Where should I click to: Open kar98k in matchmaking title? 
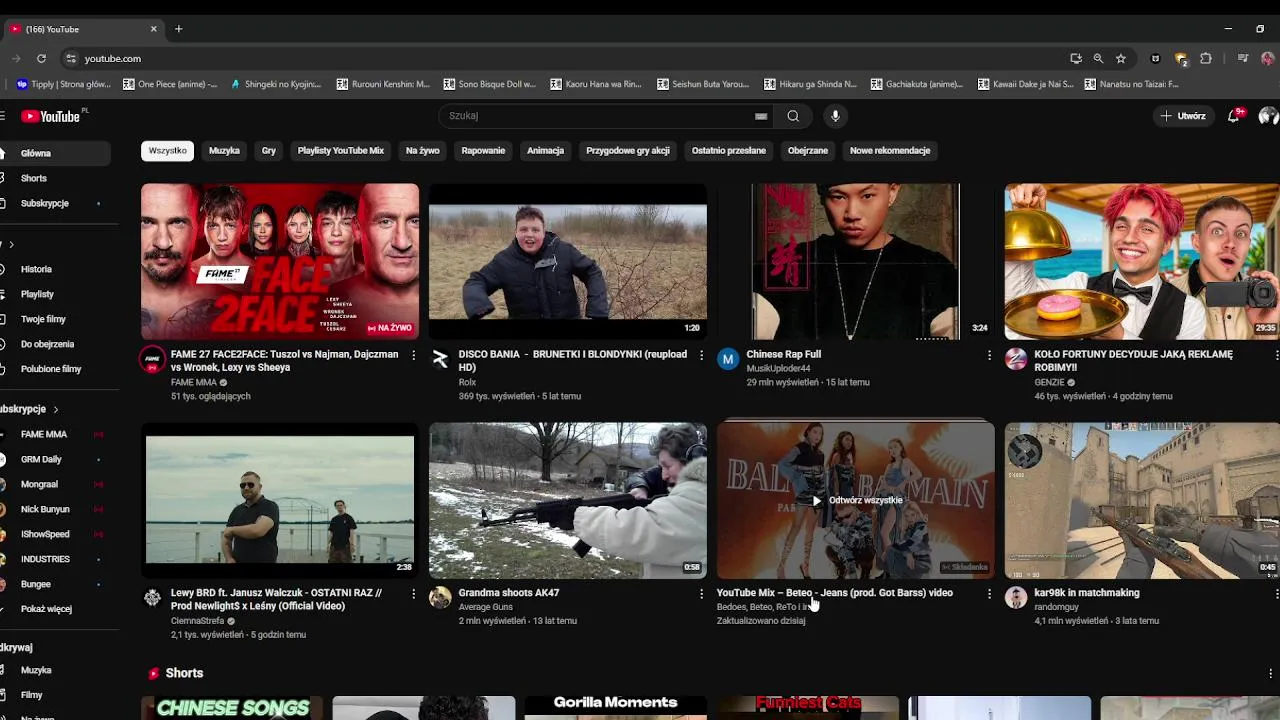pos(1087,593)
